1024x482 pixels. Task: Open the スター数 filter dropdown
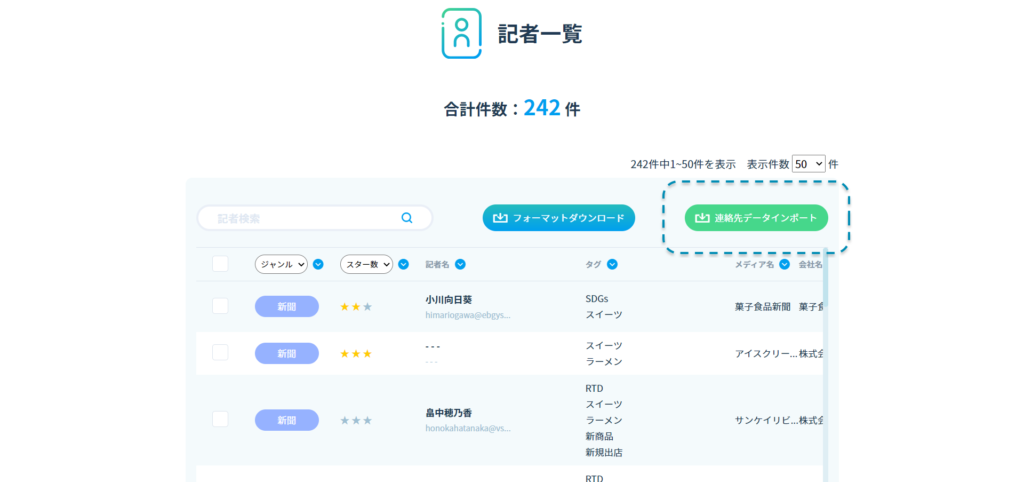(366, 265)
